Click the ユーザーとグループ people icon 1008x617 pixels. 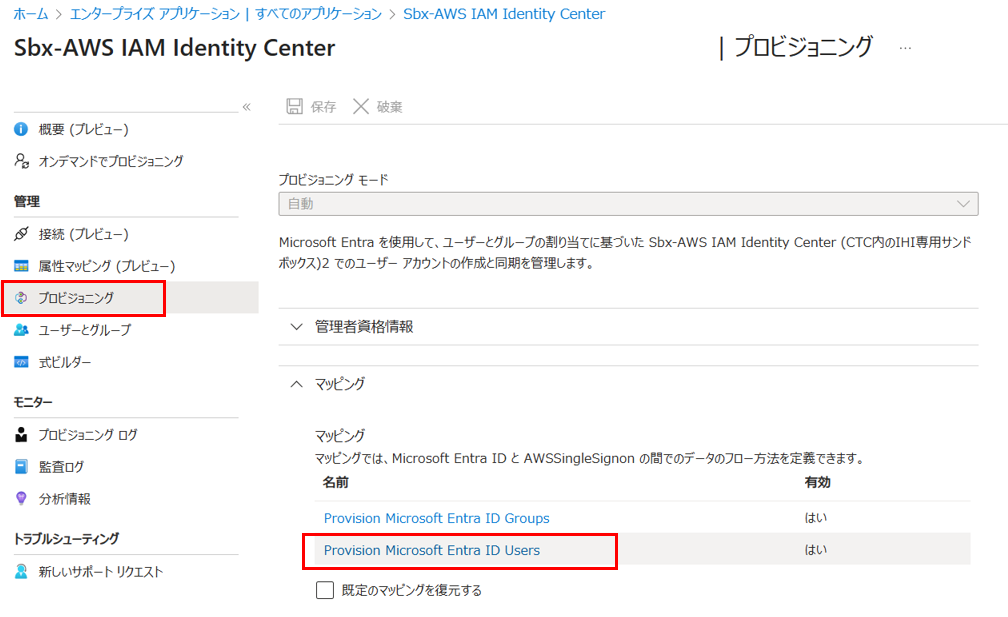(x=21, y=330)
